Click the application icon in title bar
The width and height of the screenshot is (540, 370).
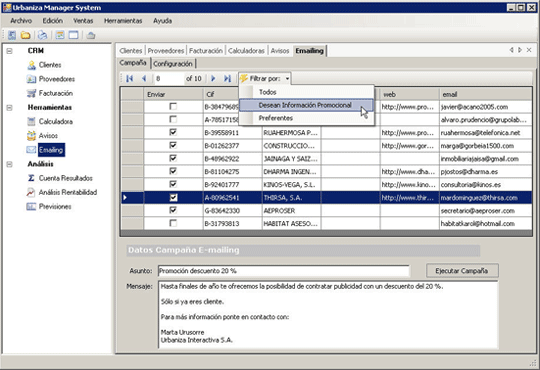[x=7, y=7]
